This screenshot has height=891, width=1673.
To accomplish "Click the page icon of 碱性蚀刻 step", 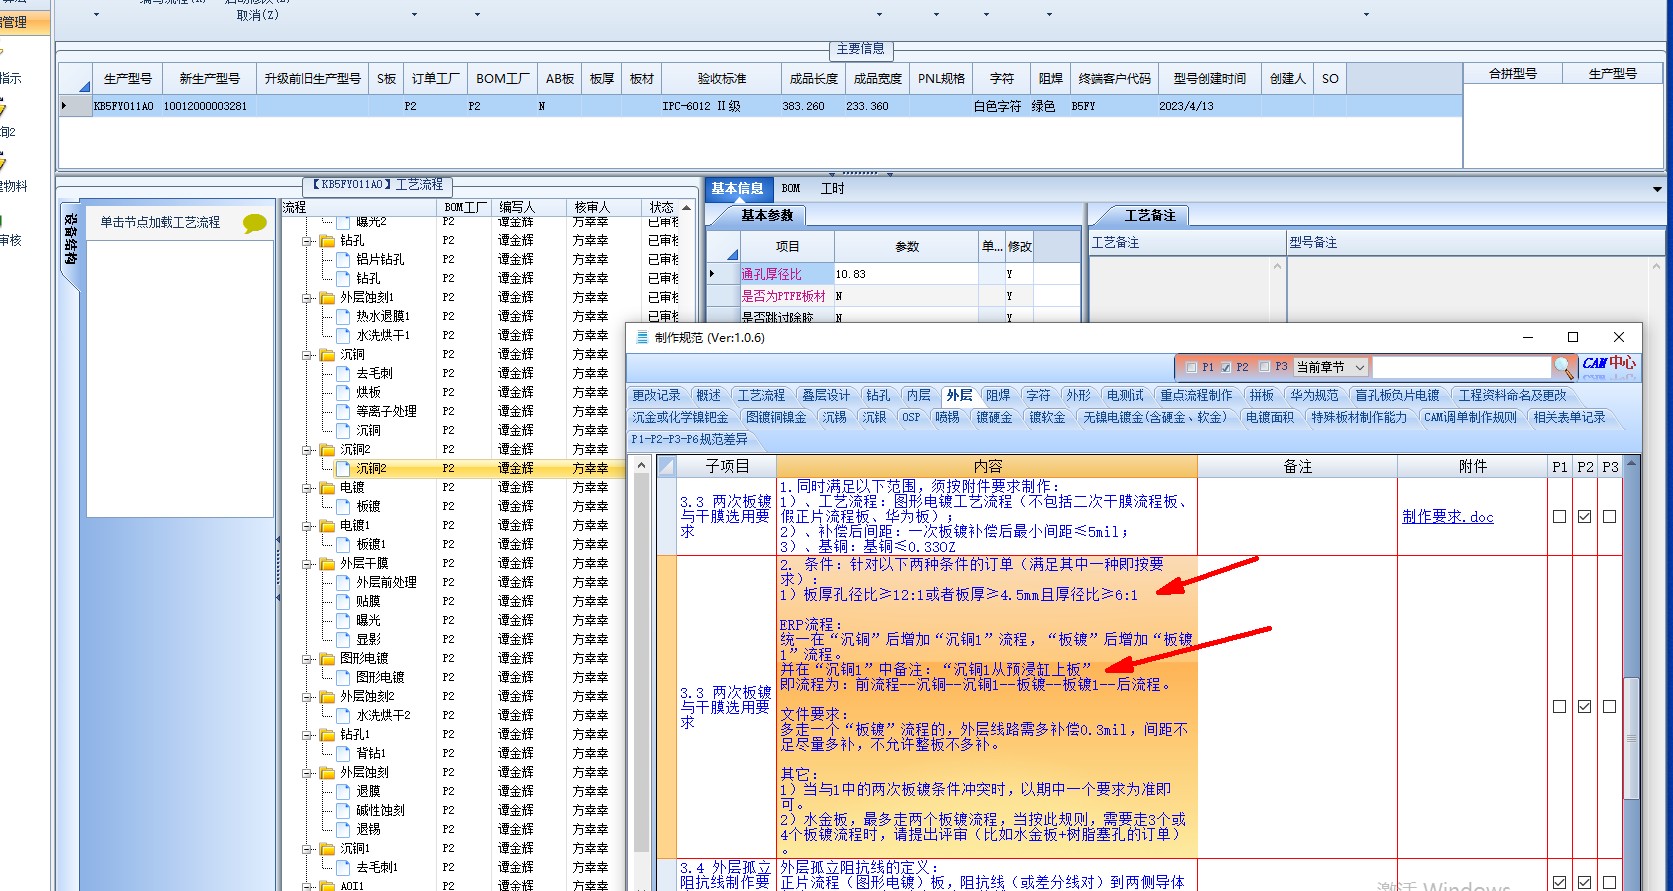I will 344,810.
